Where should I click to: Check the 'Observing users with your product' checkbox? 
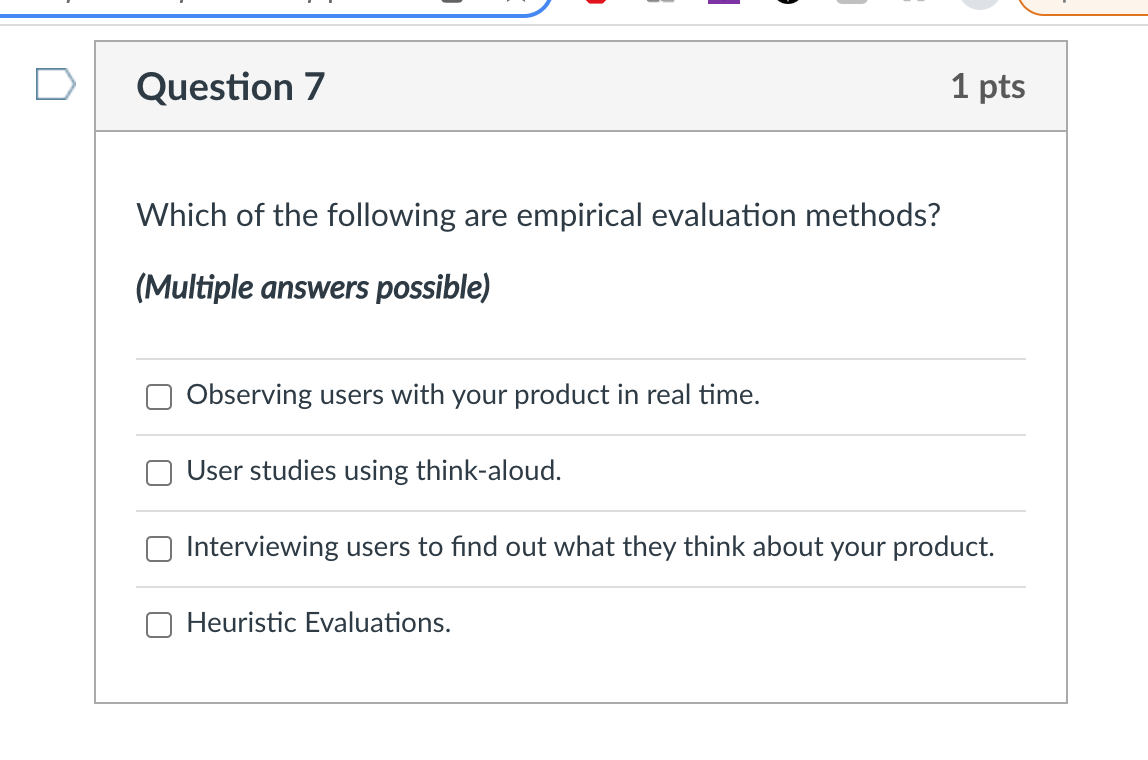point(159,397)
